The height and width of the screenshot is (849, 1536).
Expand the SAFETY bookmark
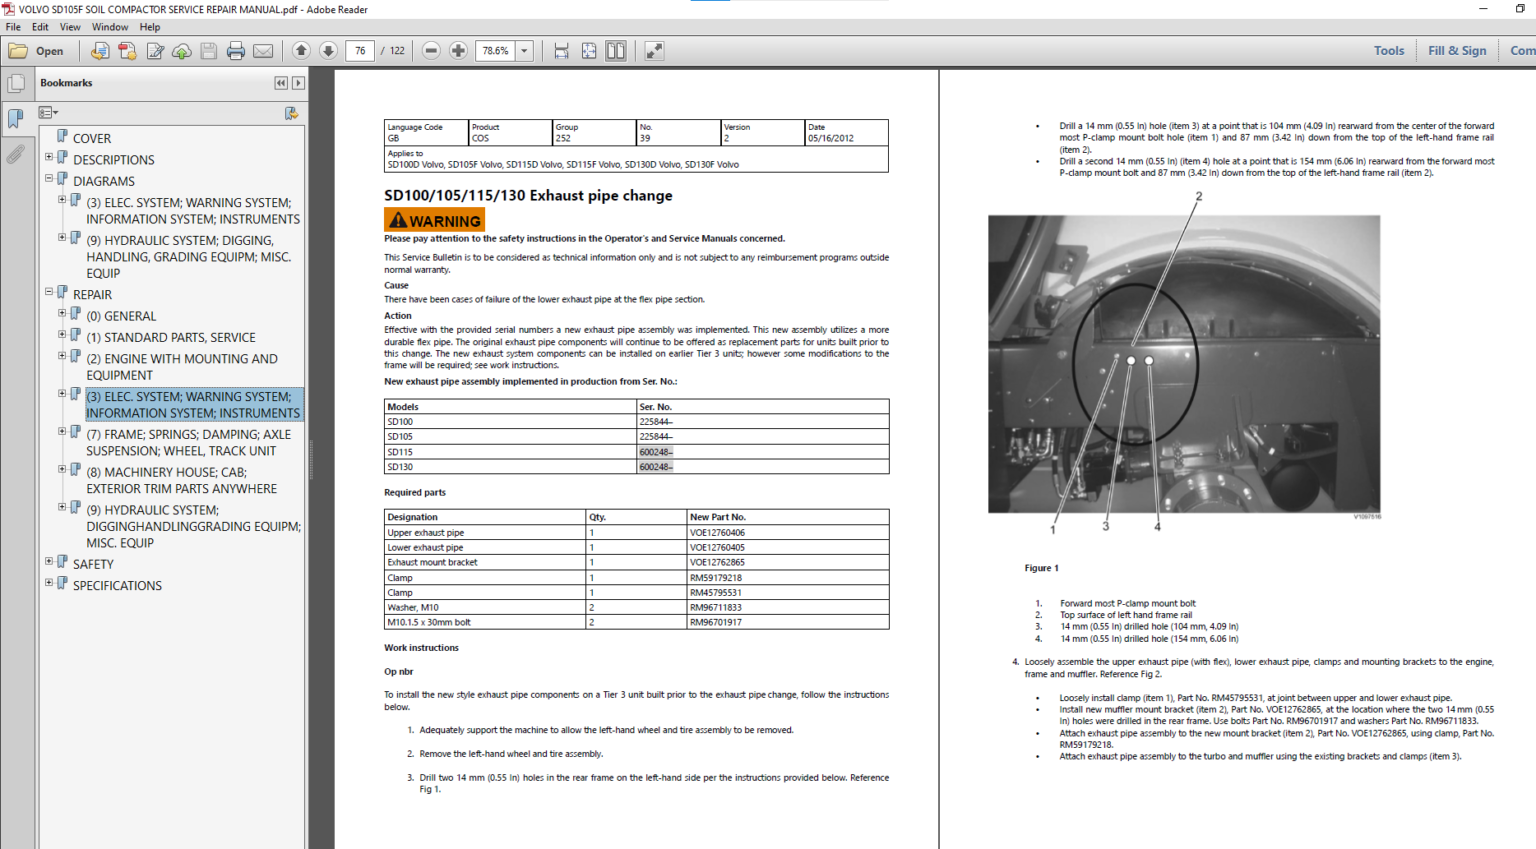pyautogui.click(x=49, y=561)
